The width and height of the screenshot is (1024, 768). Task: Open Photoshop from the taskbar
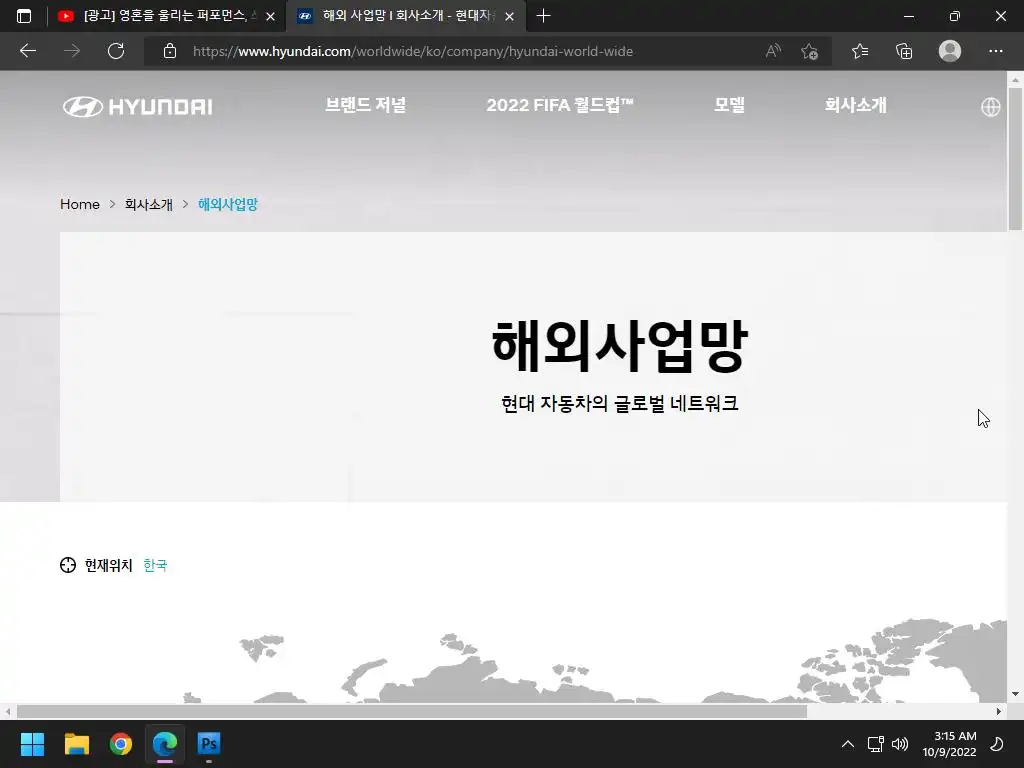(209, 744)
